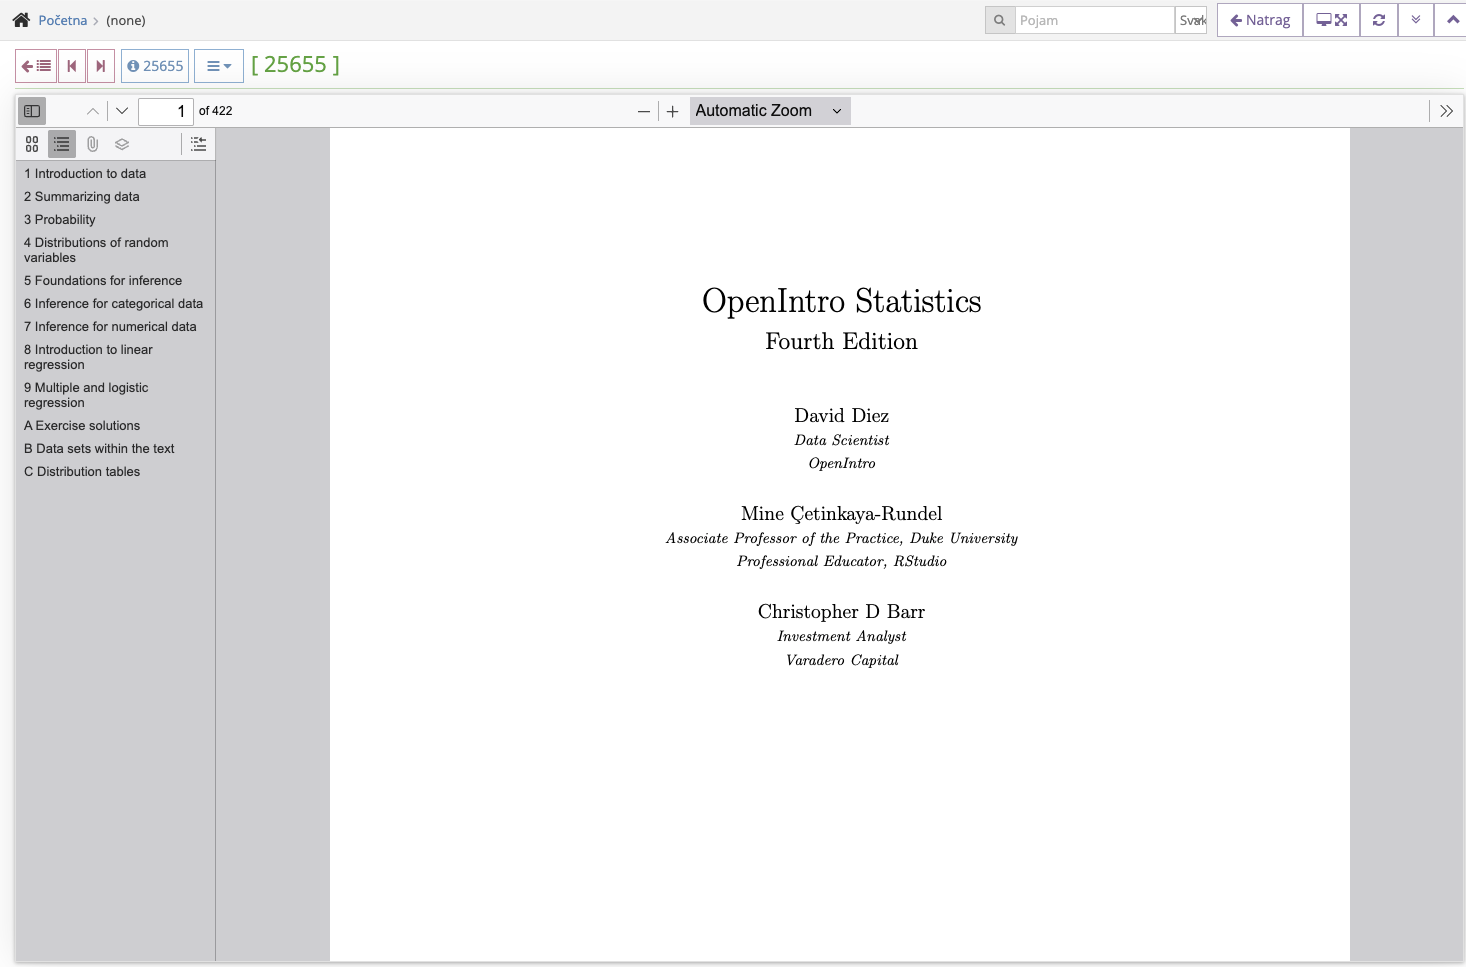Open outline item 3 Probability
This screenshot has width=1466, height=967.
pyautogui.click(x=60, y=220)
